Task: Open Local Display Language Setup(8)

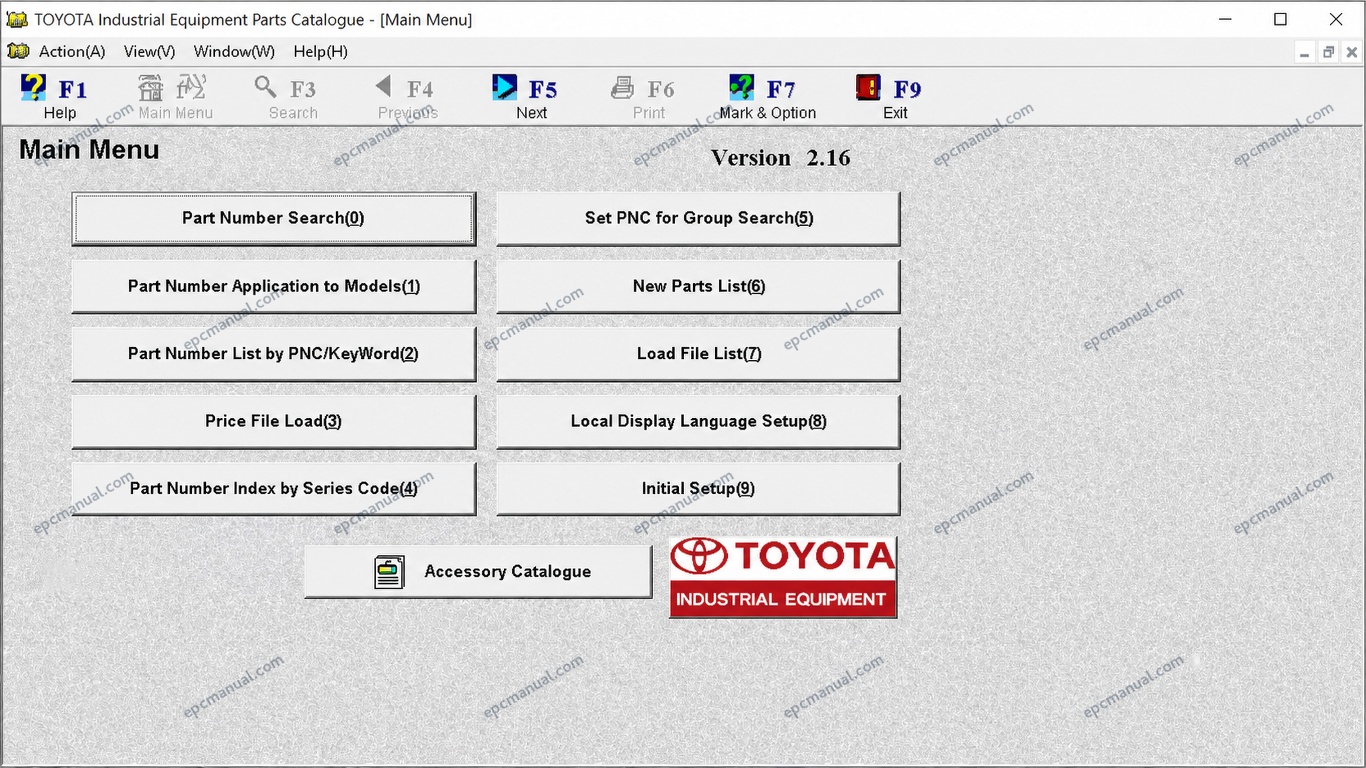Action: [698, 421]
